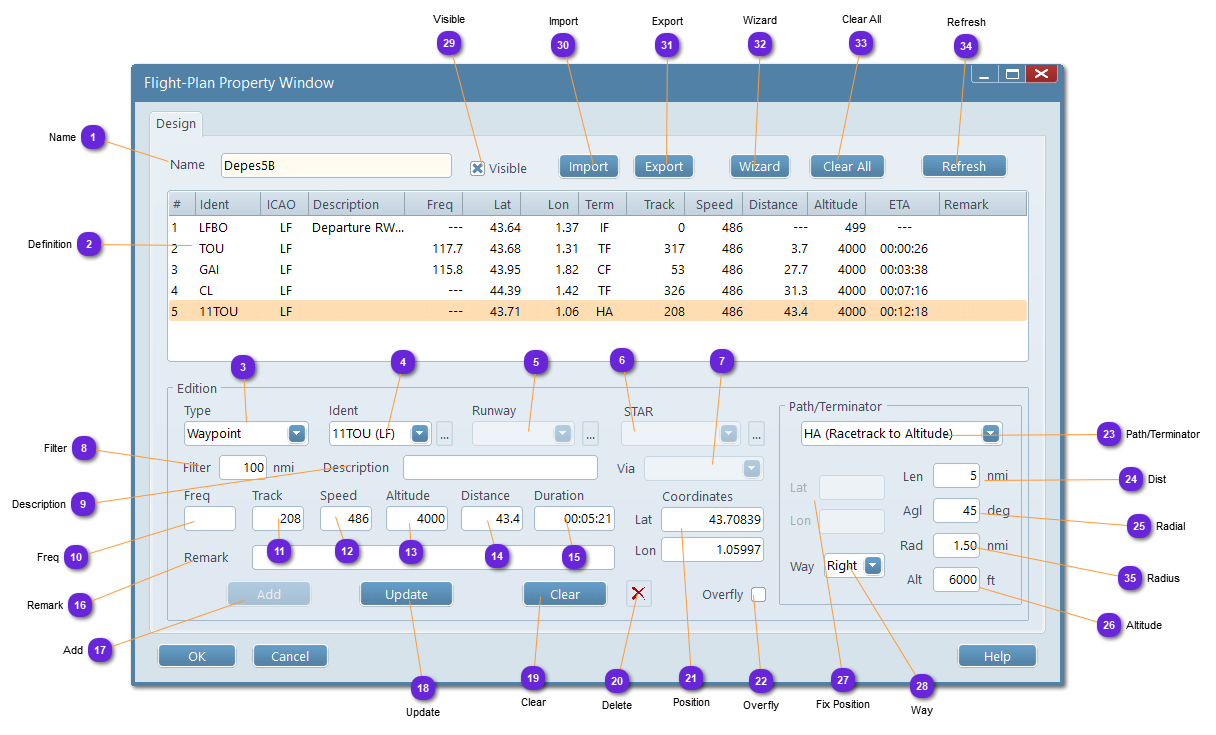The height and width of the screenshot is (735, 1216).
Task: Click the ellipsis button beside Ident
Action: pyautogui.click(x=444, y=433)
